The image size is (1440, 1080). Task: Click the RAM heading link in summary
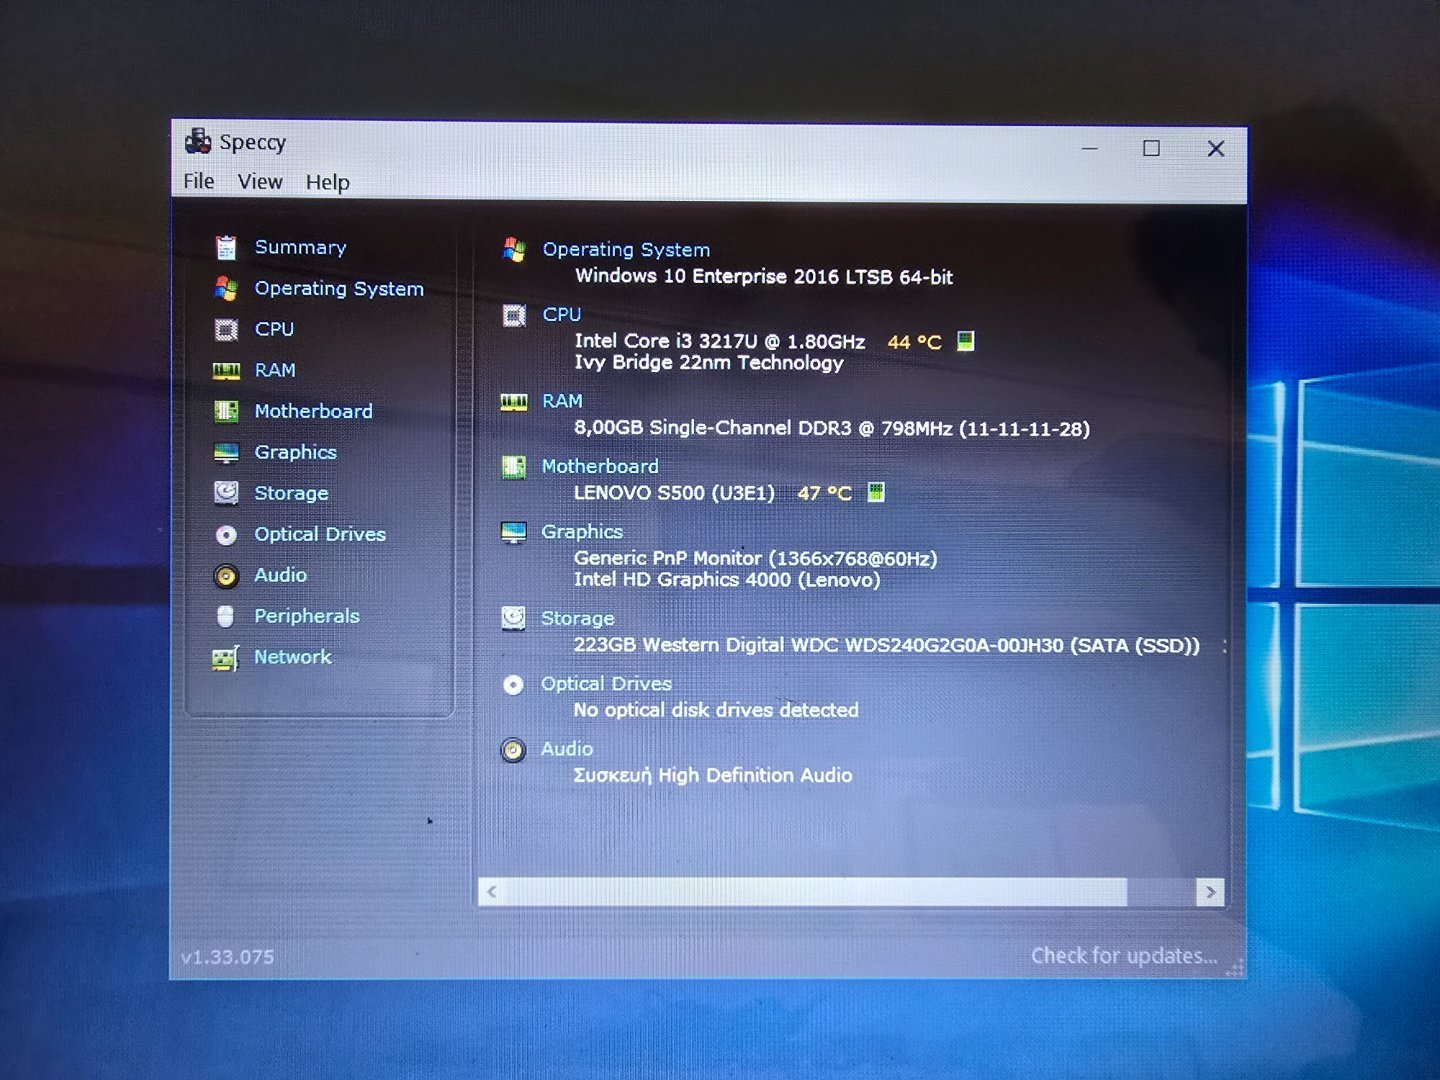point(562,401)
